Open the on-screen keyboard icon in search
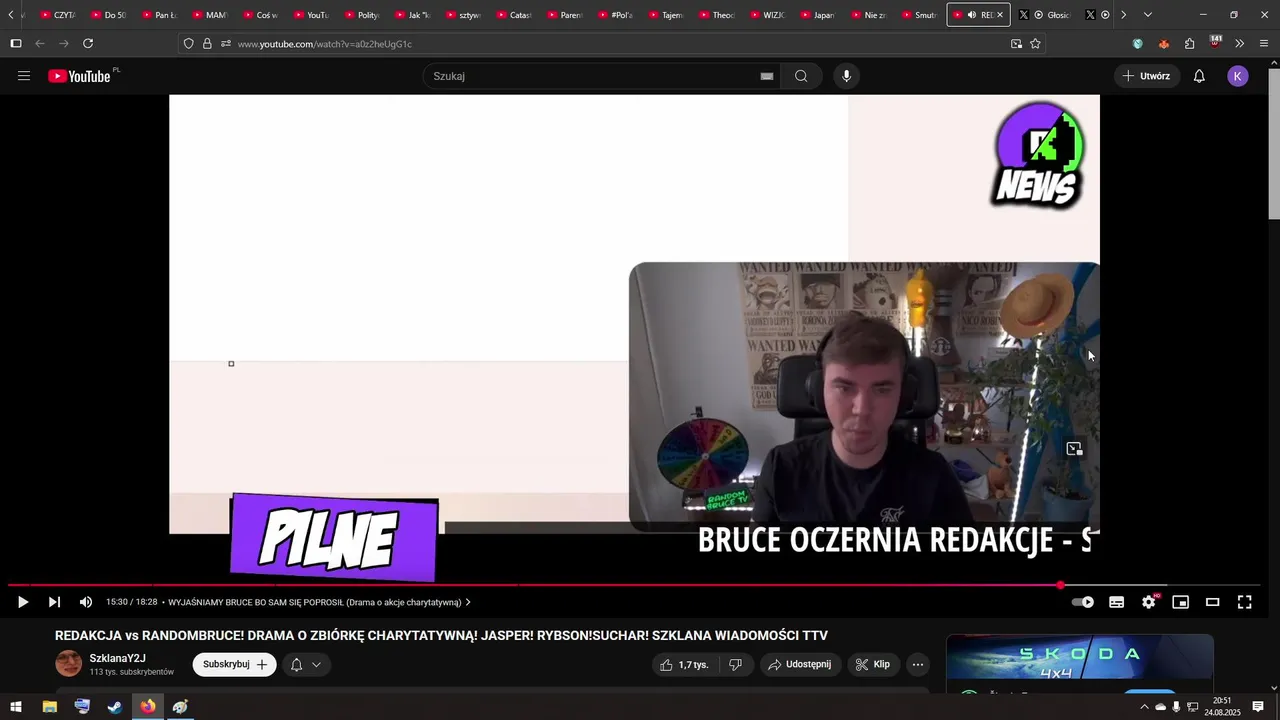Screen dimensions: 1280x720 point(767,76)
